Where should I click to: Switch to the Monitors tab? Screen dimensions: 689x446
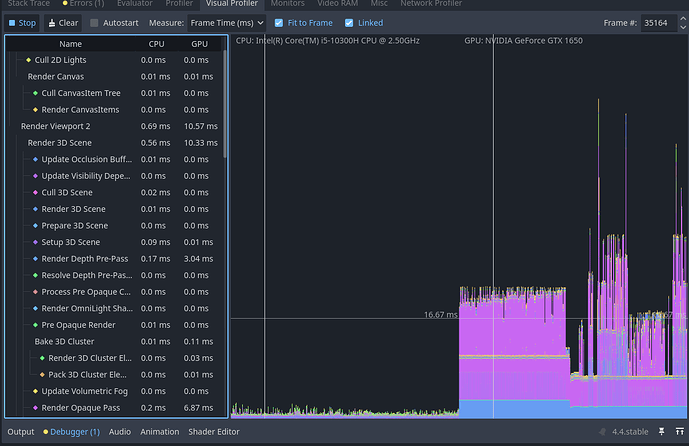287,4
